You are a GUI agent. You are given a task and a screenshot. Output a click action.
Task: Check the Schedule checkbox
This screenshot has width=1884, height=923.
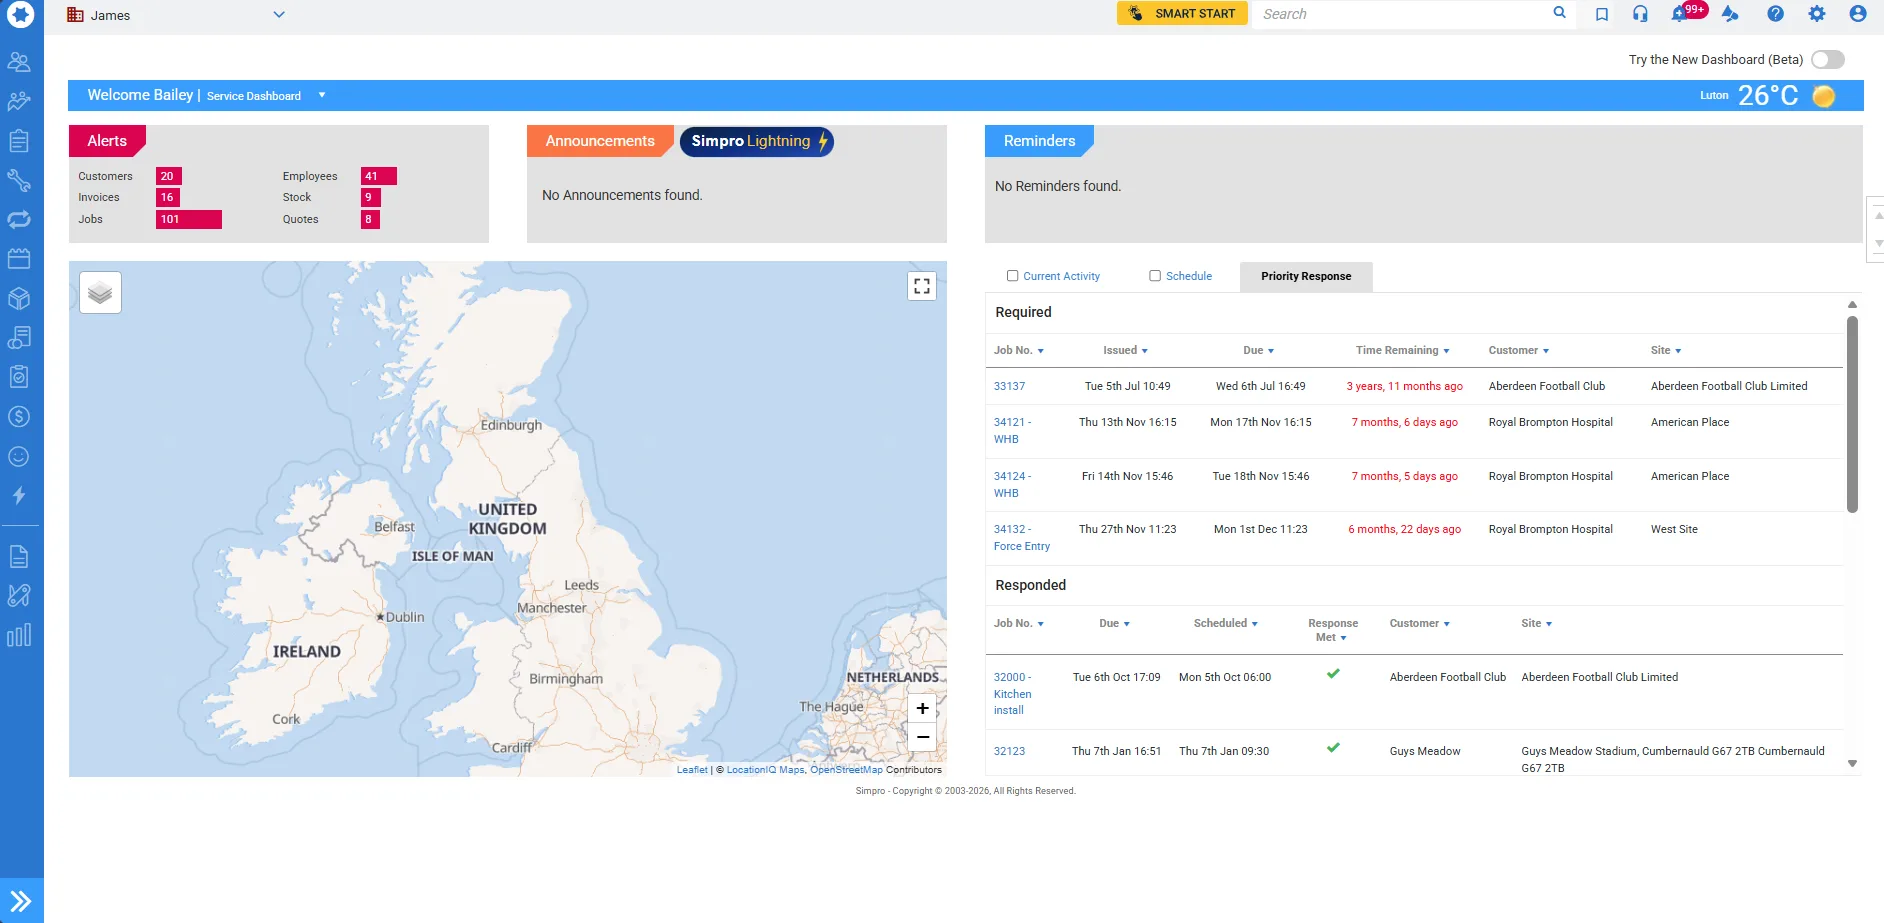click(1155, 276)
